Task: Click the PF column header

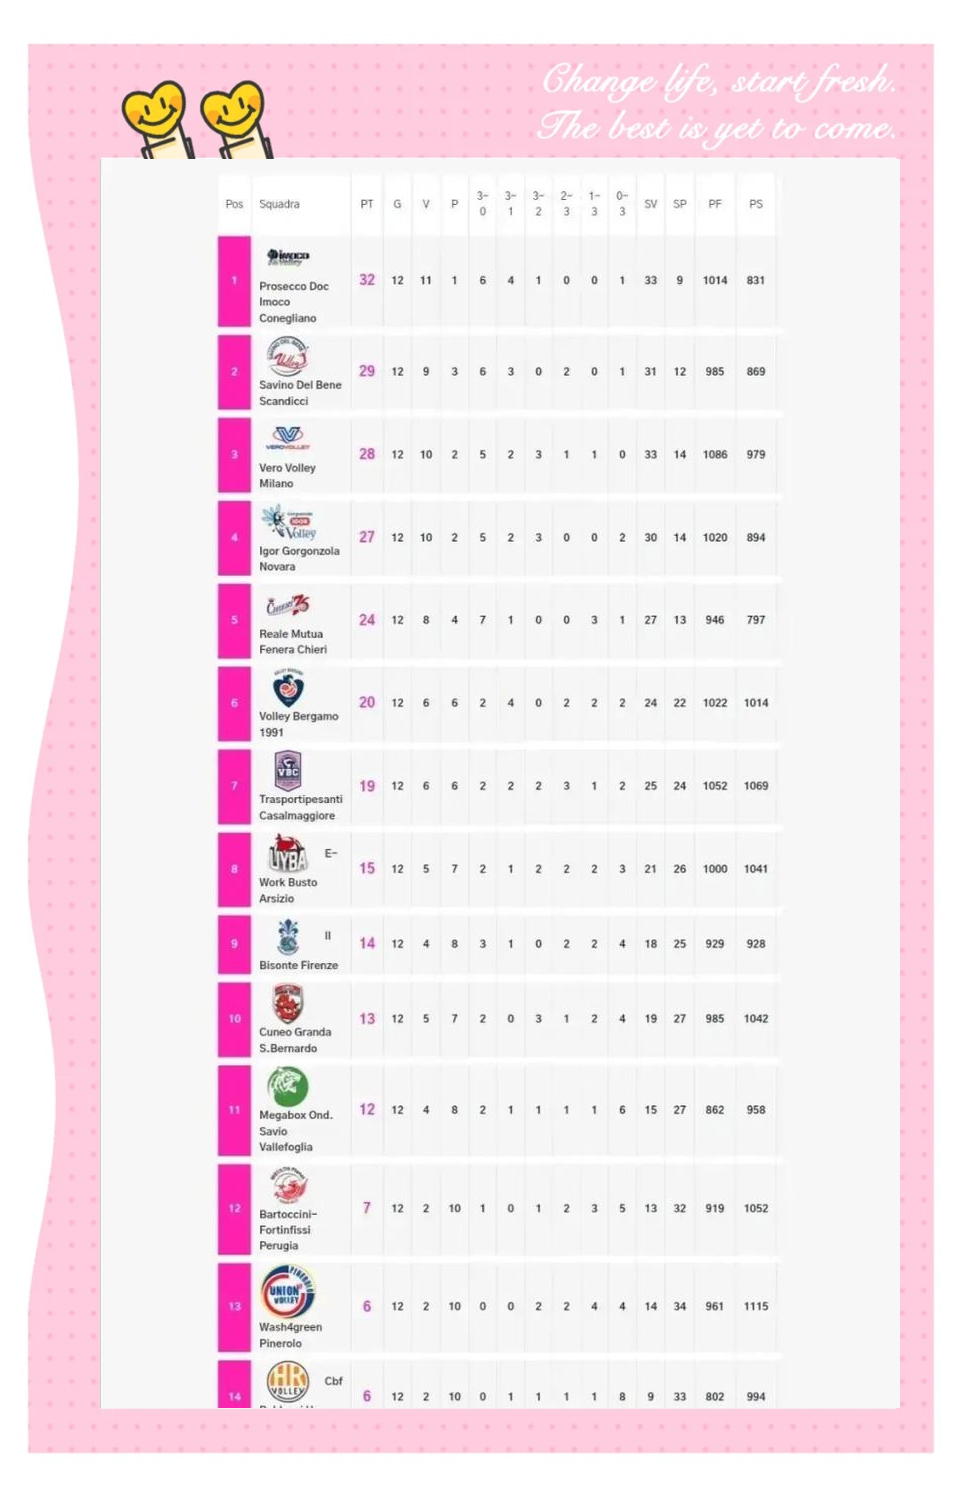Action: 715,204
